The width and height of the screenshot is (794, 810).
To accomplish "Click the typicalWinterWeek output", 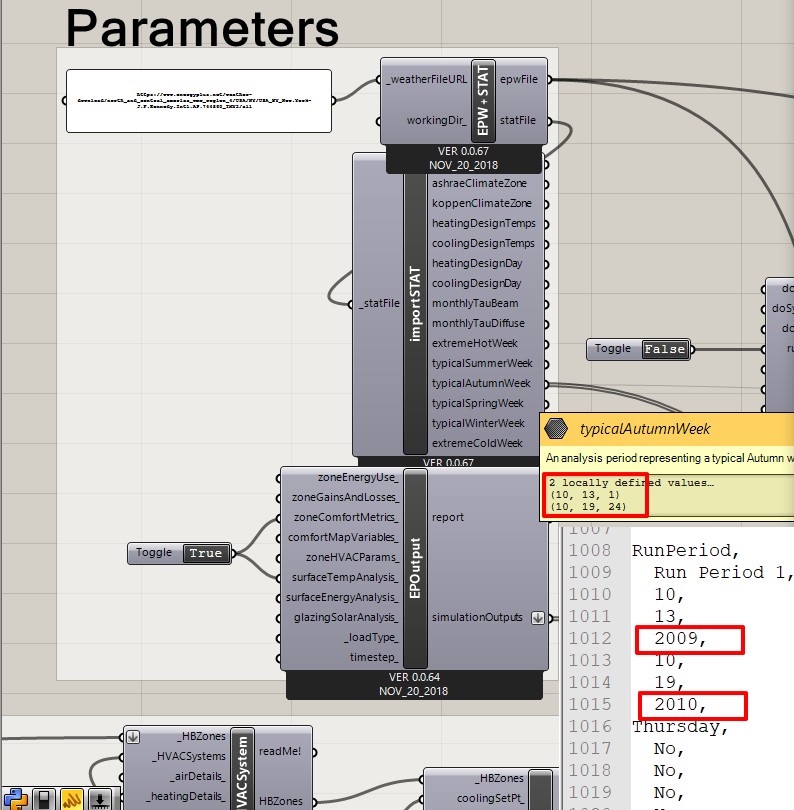I will 478,424.
